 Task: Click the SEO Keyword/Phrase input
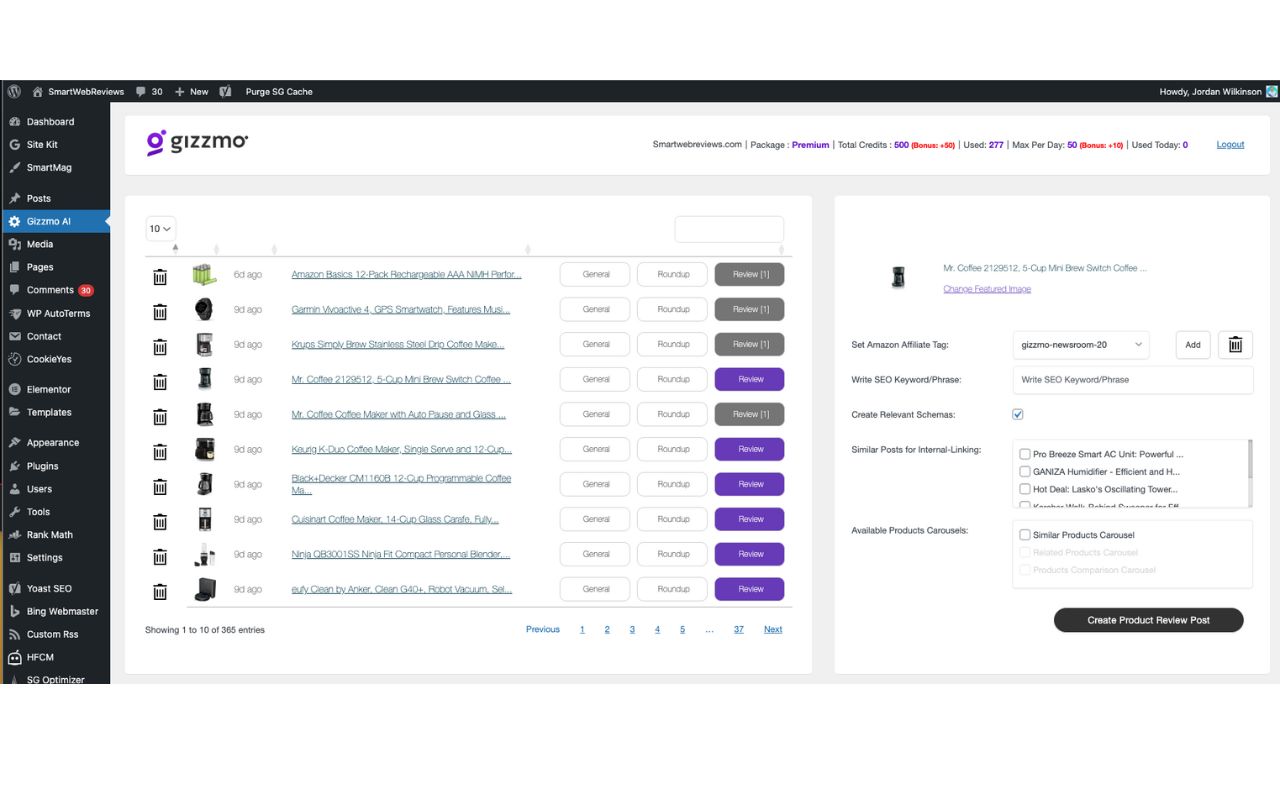(x=1132, y=380)
